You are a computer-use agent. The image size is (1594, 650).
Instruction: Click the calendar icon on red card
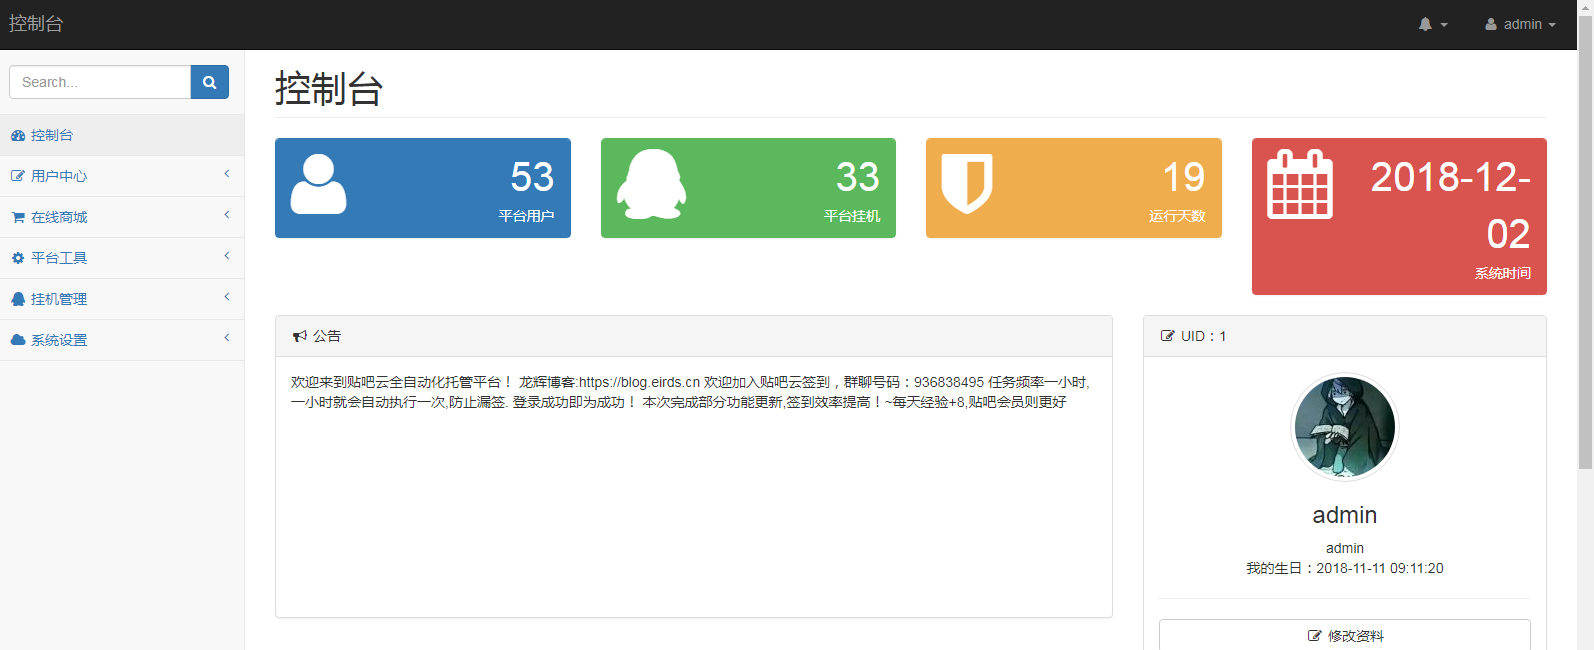click(1299, 185)
